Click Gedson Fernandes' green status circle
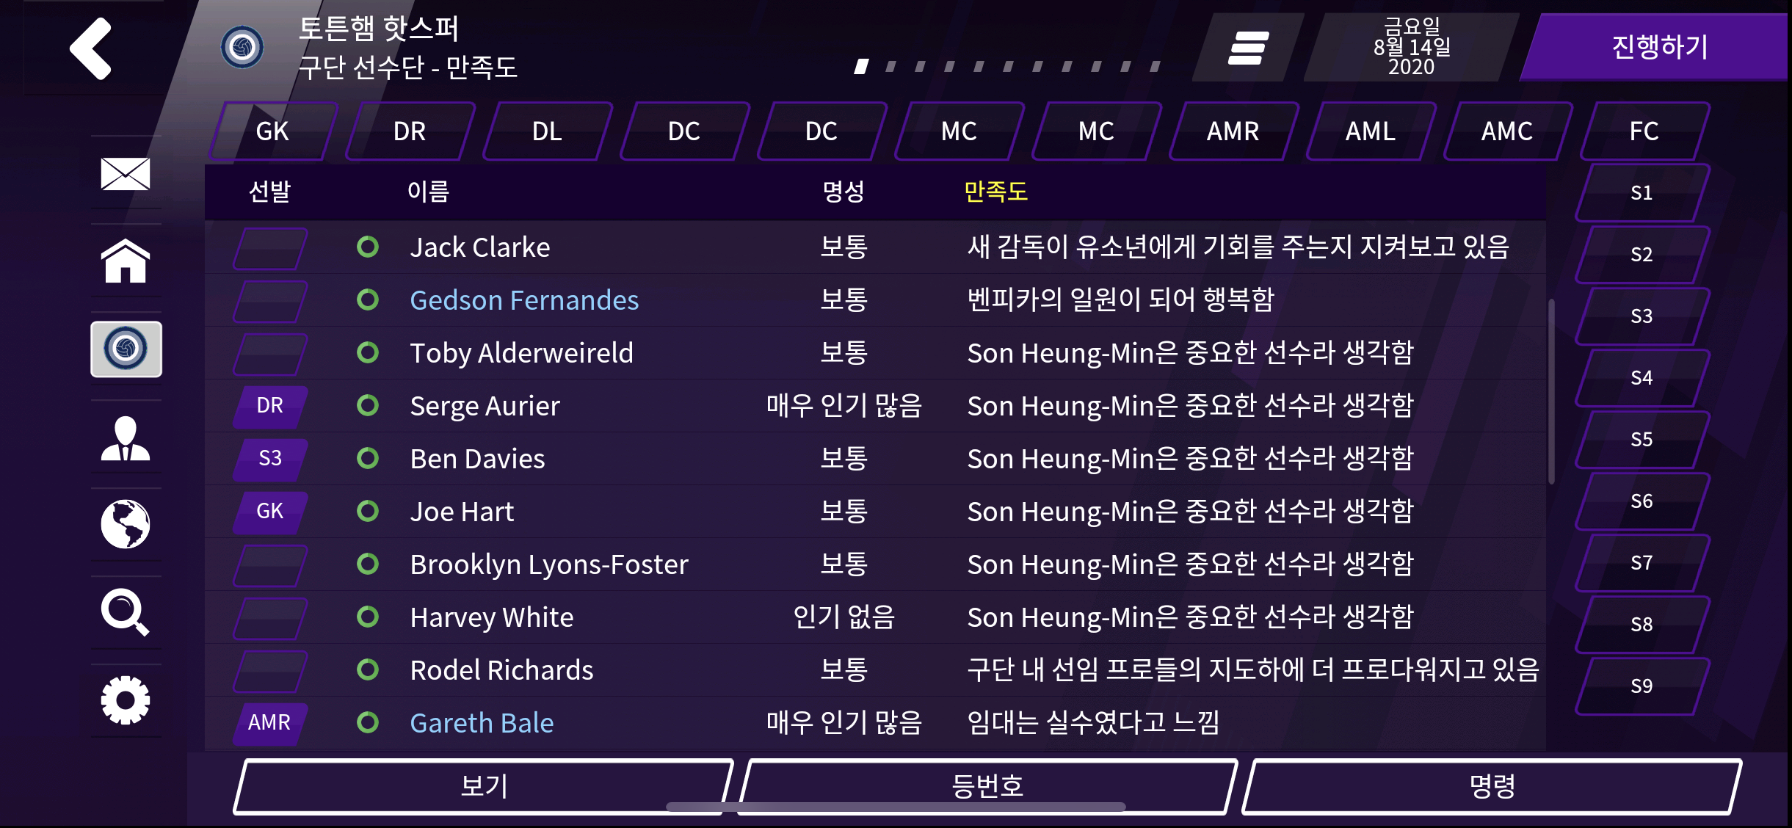Viewport: 1792px width, 828px height. [x=368, y=300]
